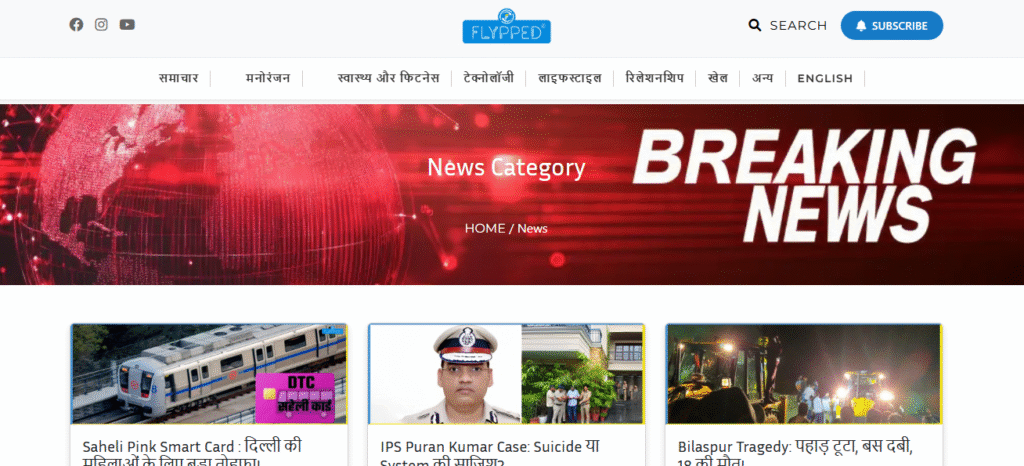
Task: Open the IPS Puran Kumar article image
Action: tap(506, 374)
